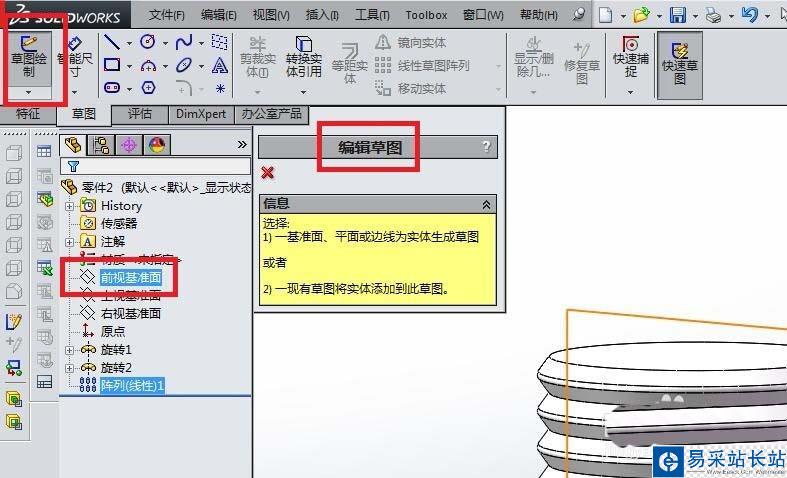Image resolution: width=787 pixels, height=478 pixels.
Task: Click Quick Snaps (快速捕捉) tool
Action: tap(630, 57)
